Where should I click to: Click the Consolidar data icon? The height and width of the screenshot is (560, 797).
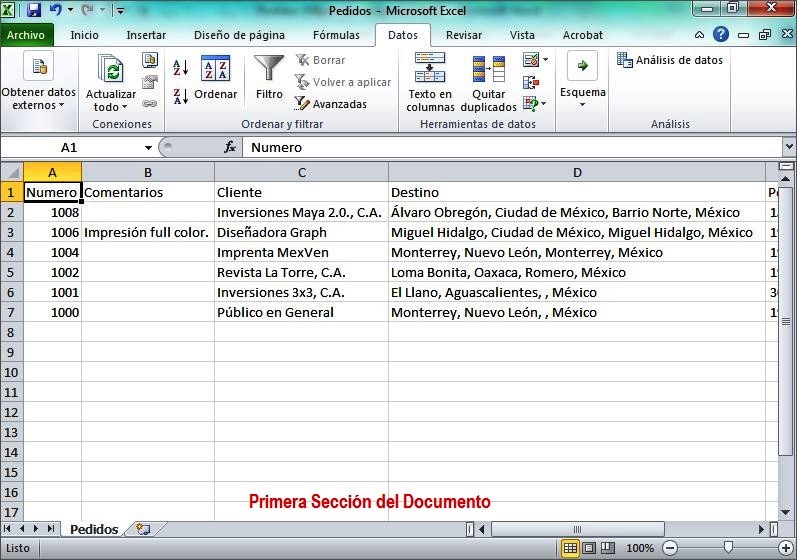point(531,82)
